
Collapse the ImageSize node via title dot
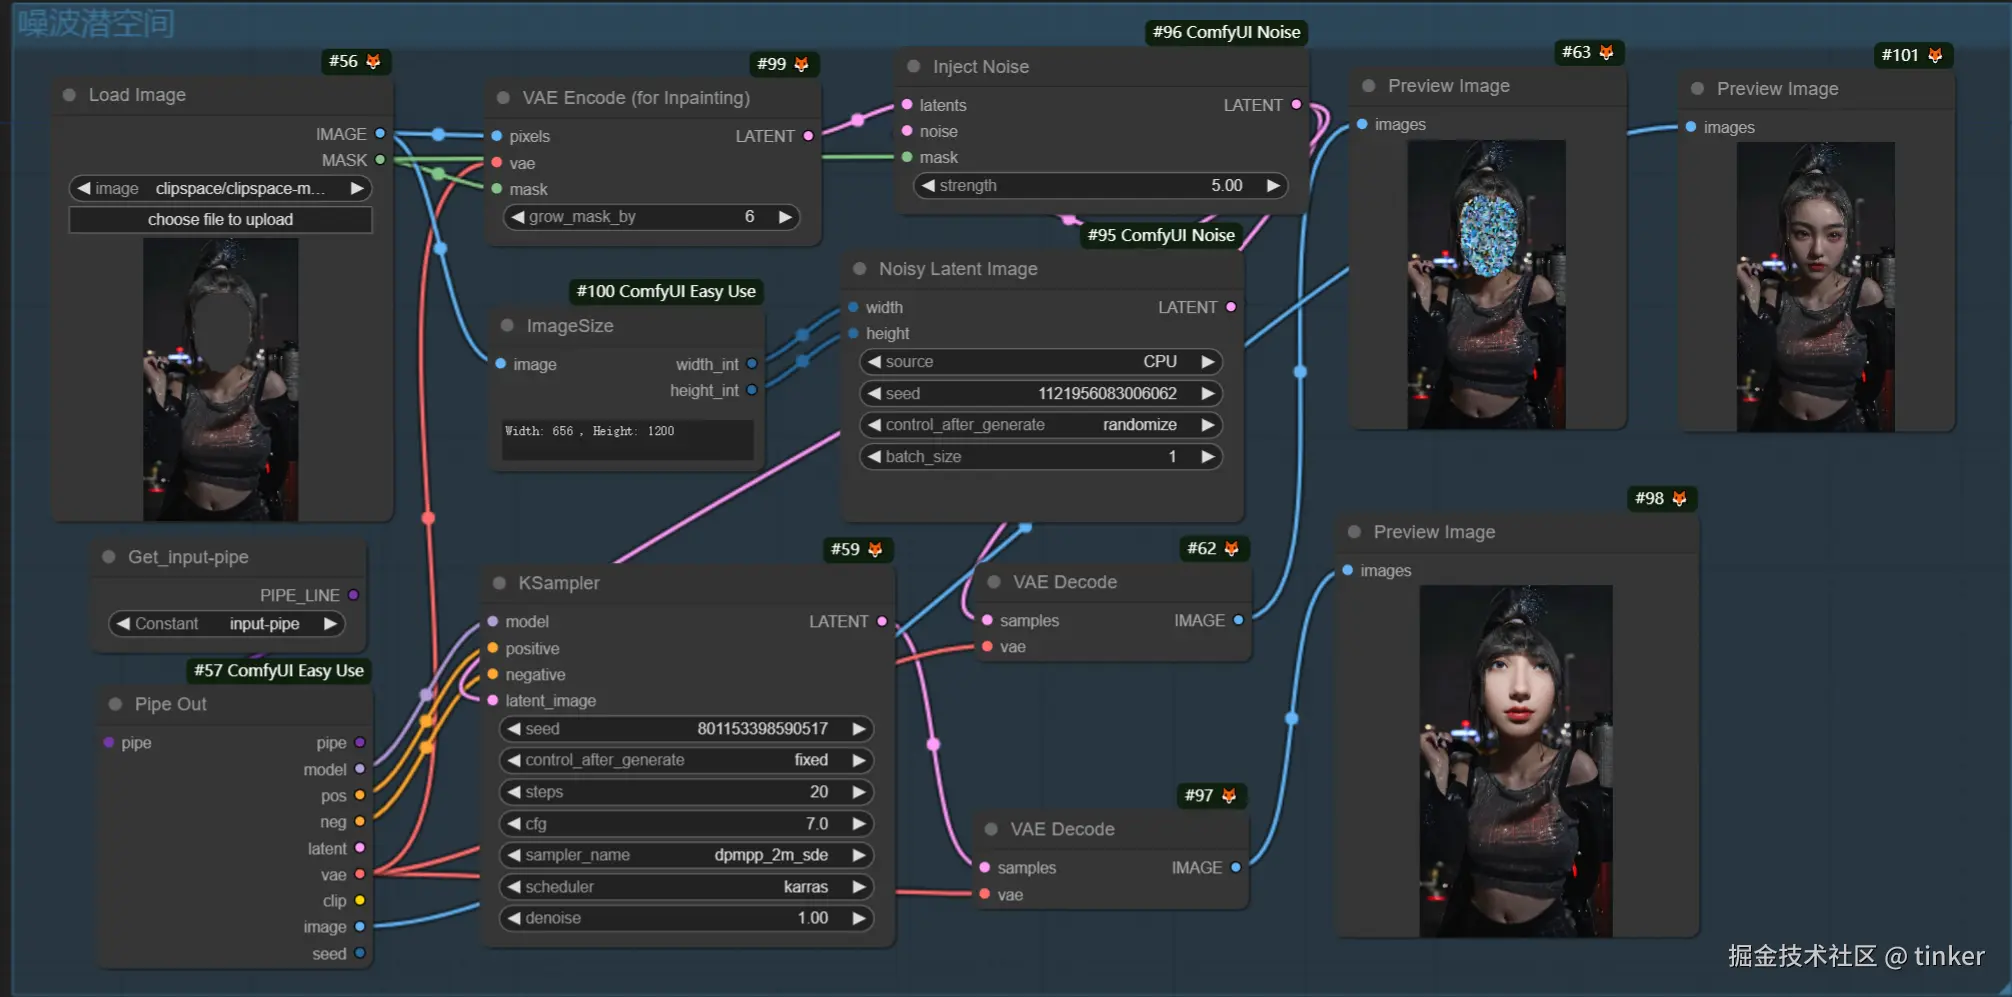click(x=507, y=325)
